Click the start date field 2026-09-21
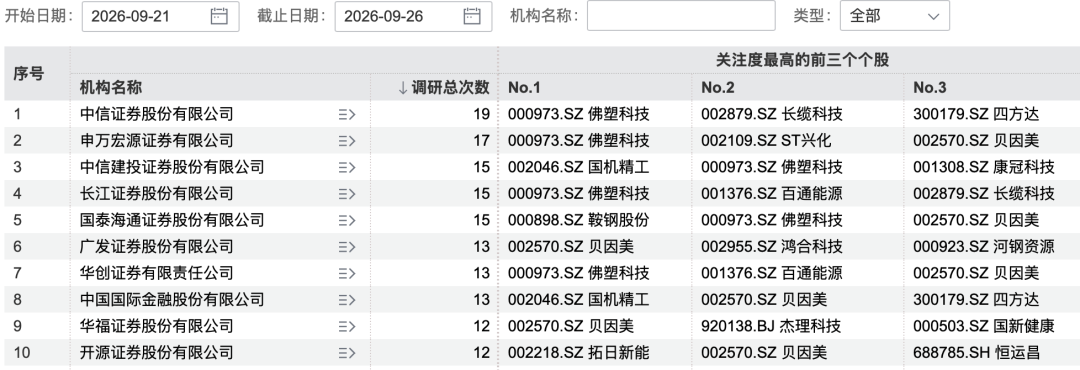 (x=160, y=17)
